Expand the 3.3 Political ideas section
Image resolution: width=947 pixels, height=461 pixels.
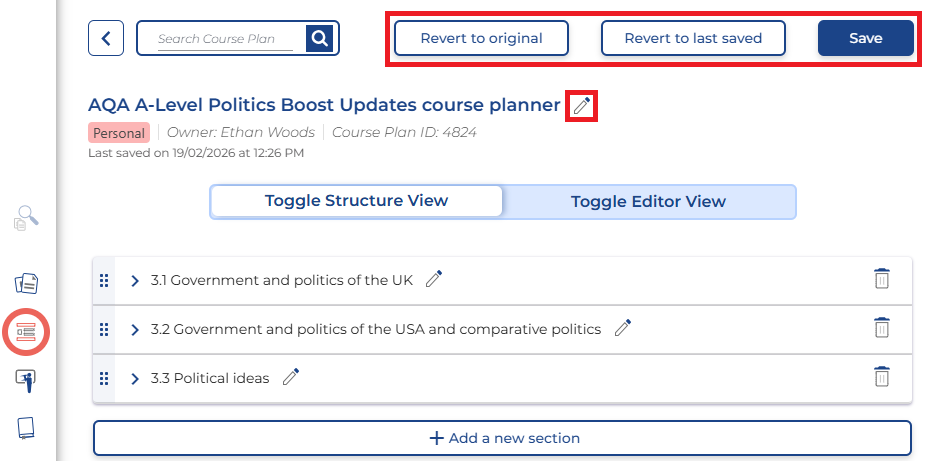point(135,379)
